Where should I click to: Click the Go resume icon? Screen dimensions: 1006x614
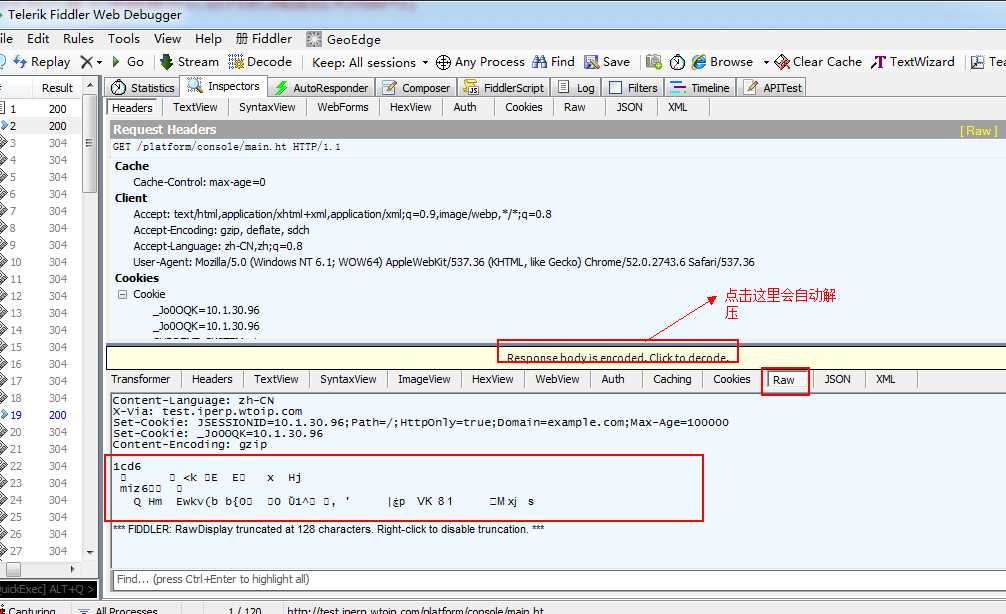click(x=116, y=62)
